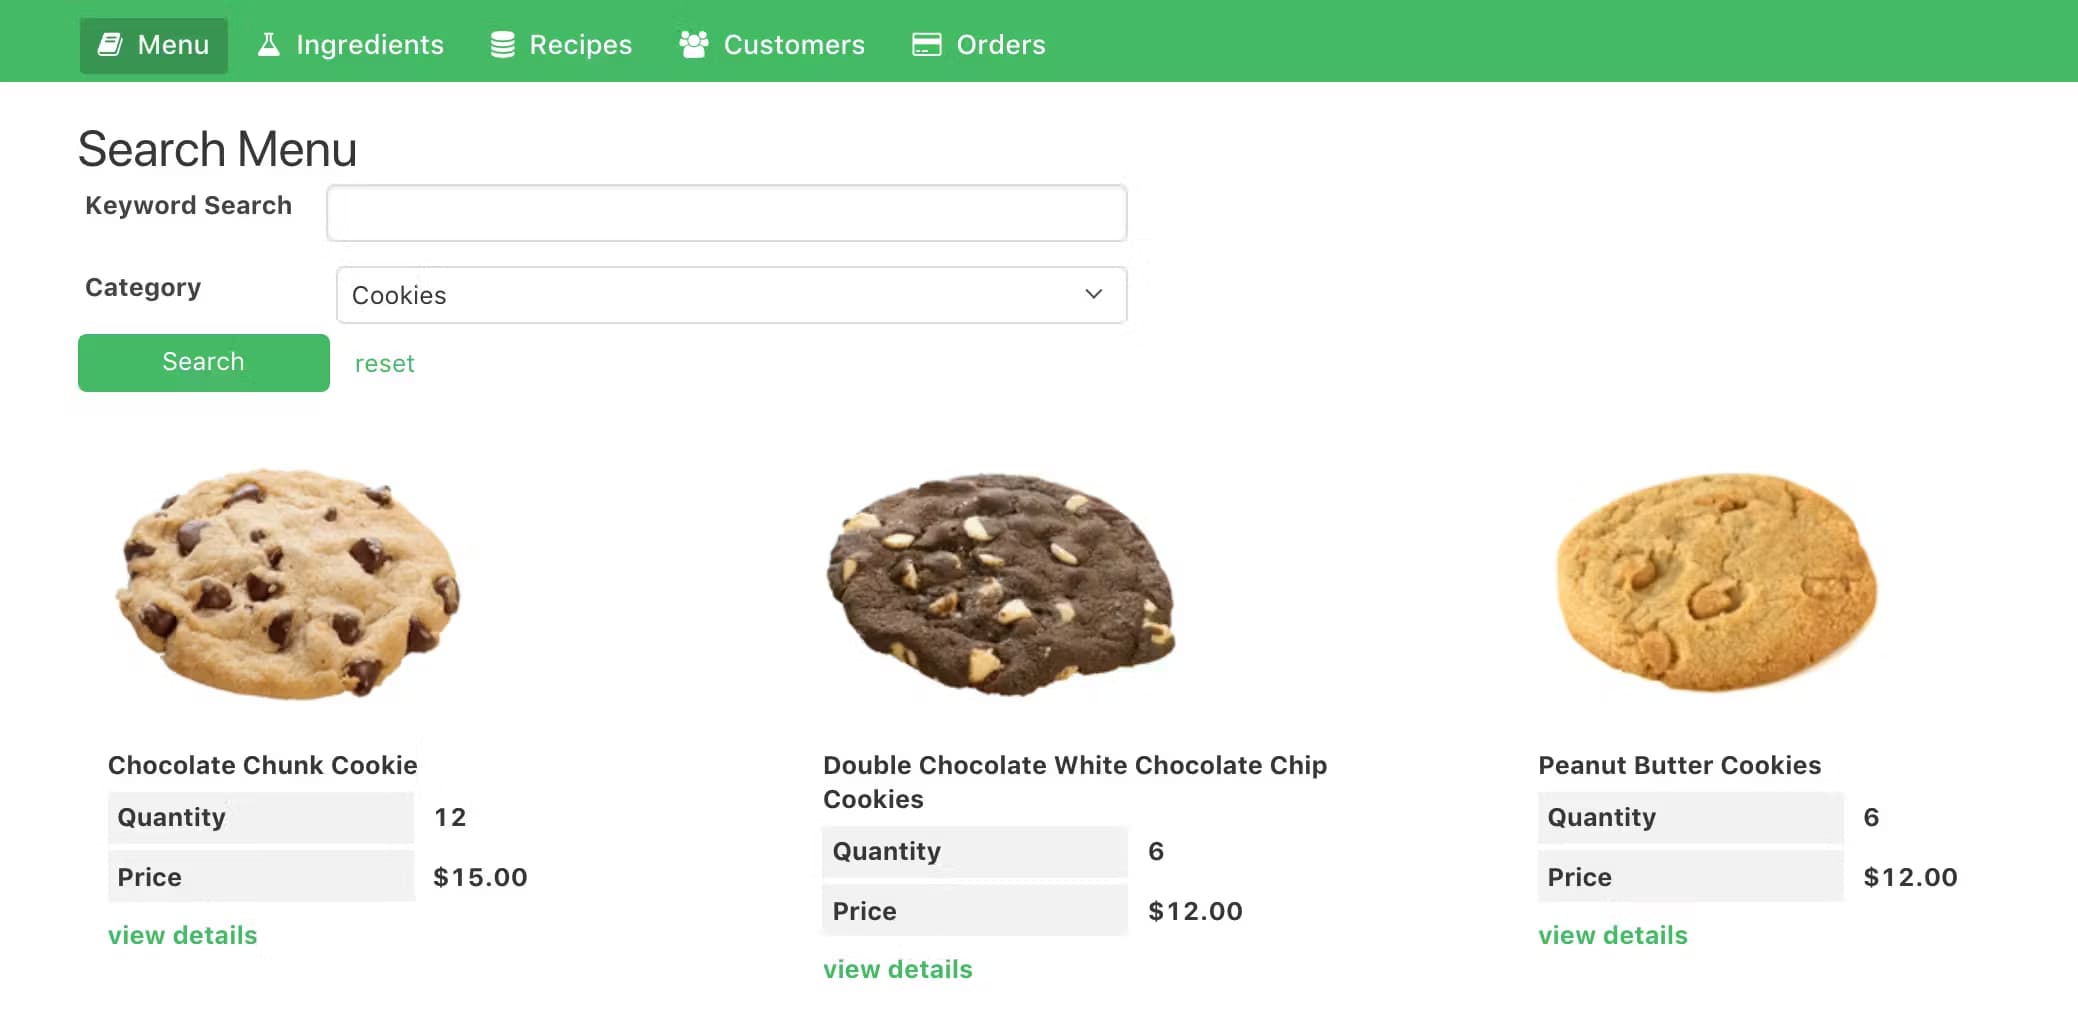
Task: Open the Category dropdown chevron
Action: point(1093,294)
